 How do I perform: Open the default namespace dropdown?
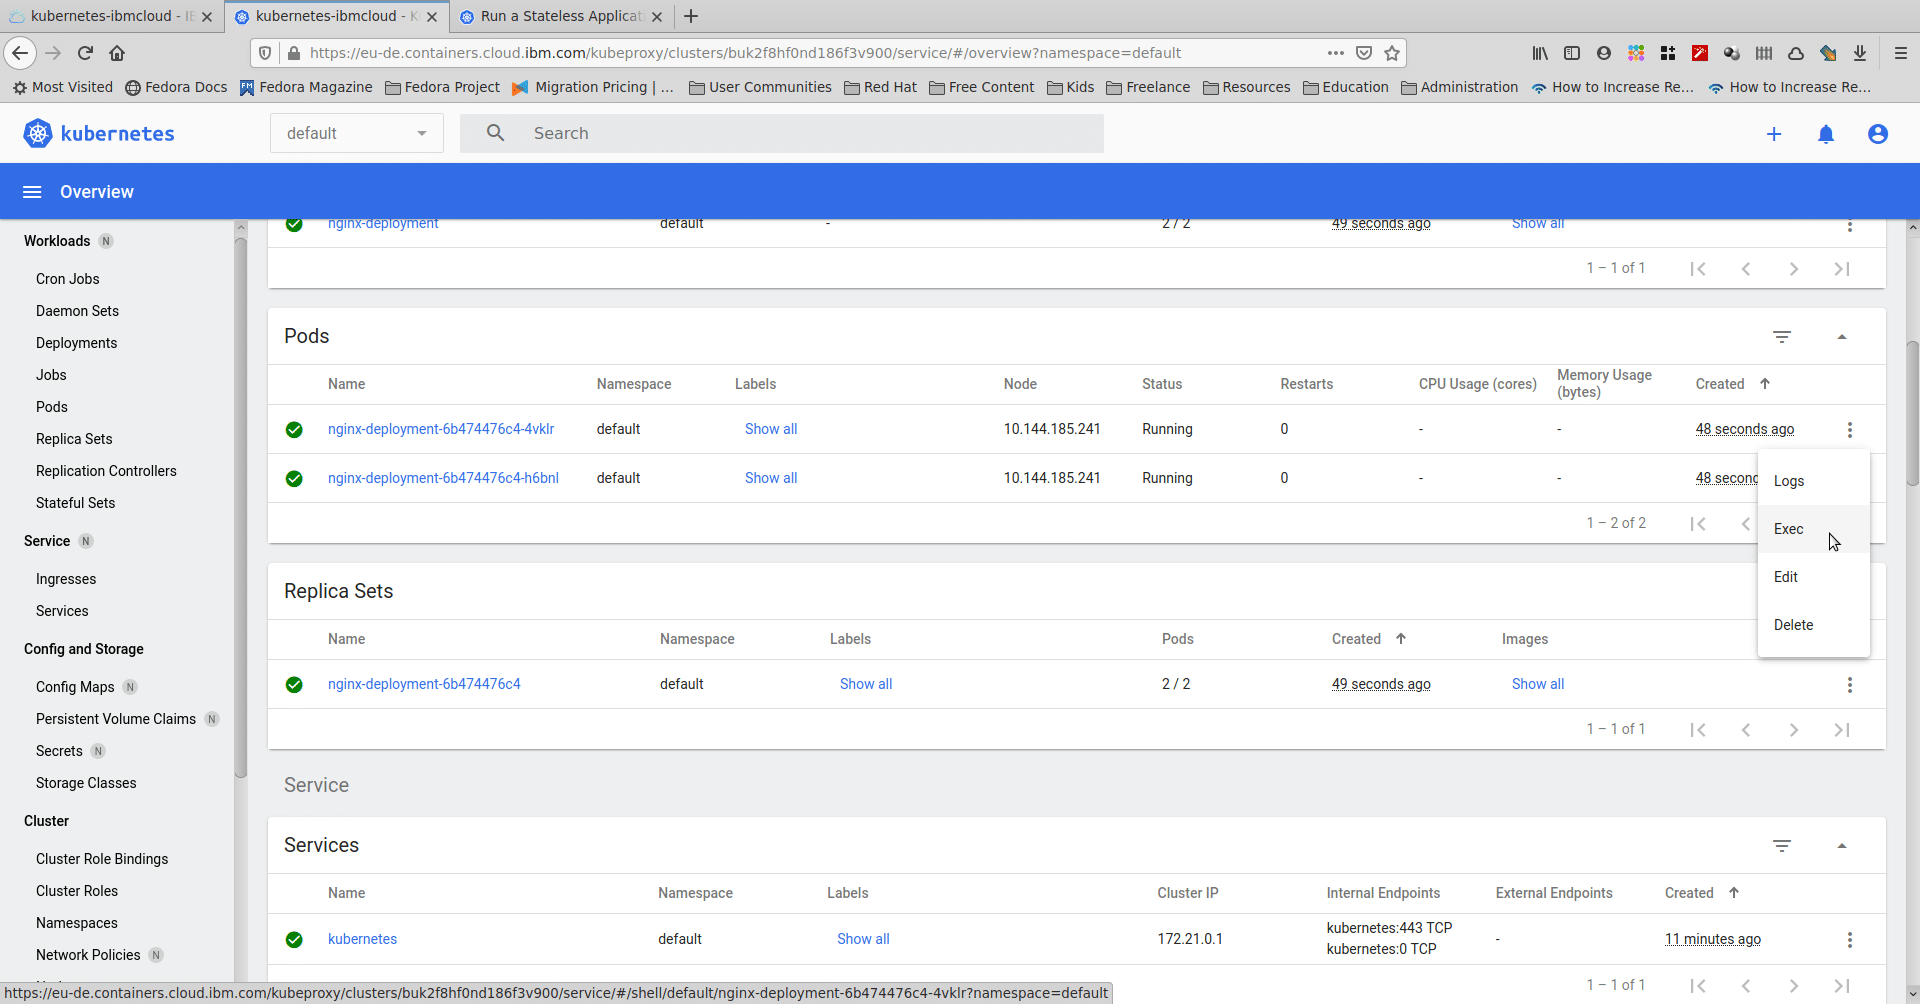(357, 133)
